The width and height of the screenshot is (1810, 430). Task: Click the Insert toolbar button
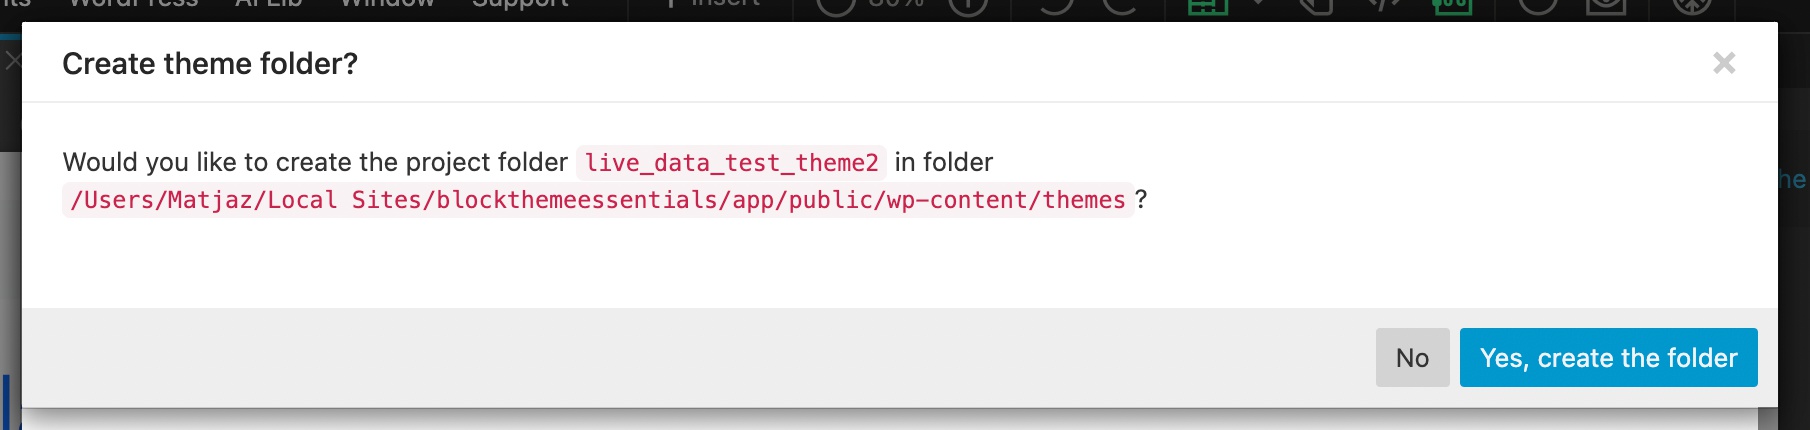(712, 5)
